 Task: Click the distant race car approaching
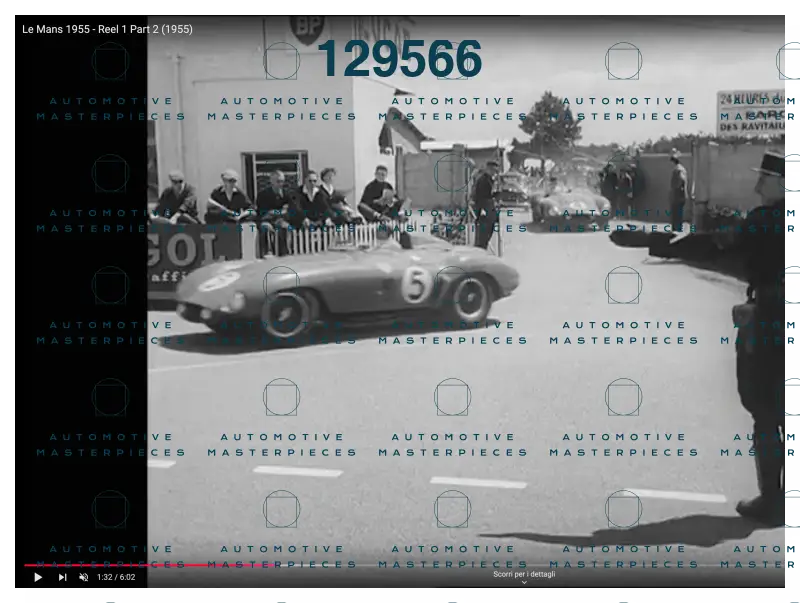click(x=571, y=204)
